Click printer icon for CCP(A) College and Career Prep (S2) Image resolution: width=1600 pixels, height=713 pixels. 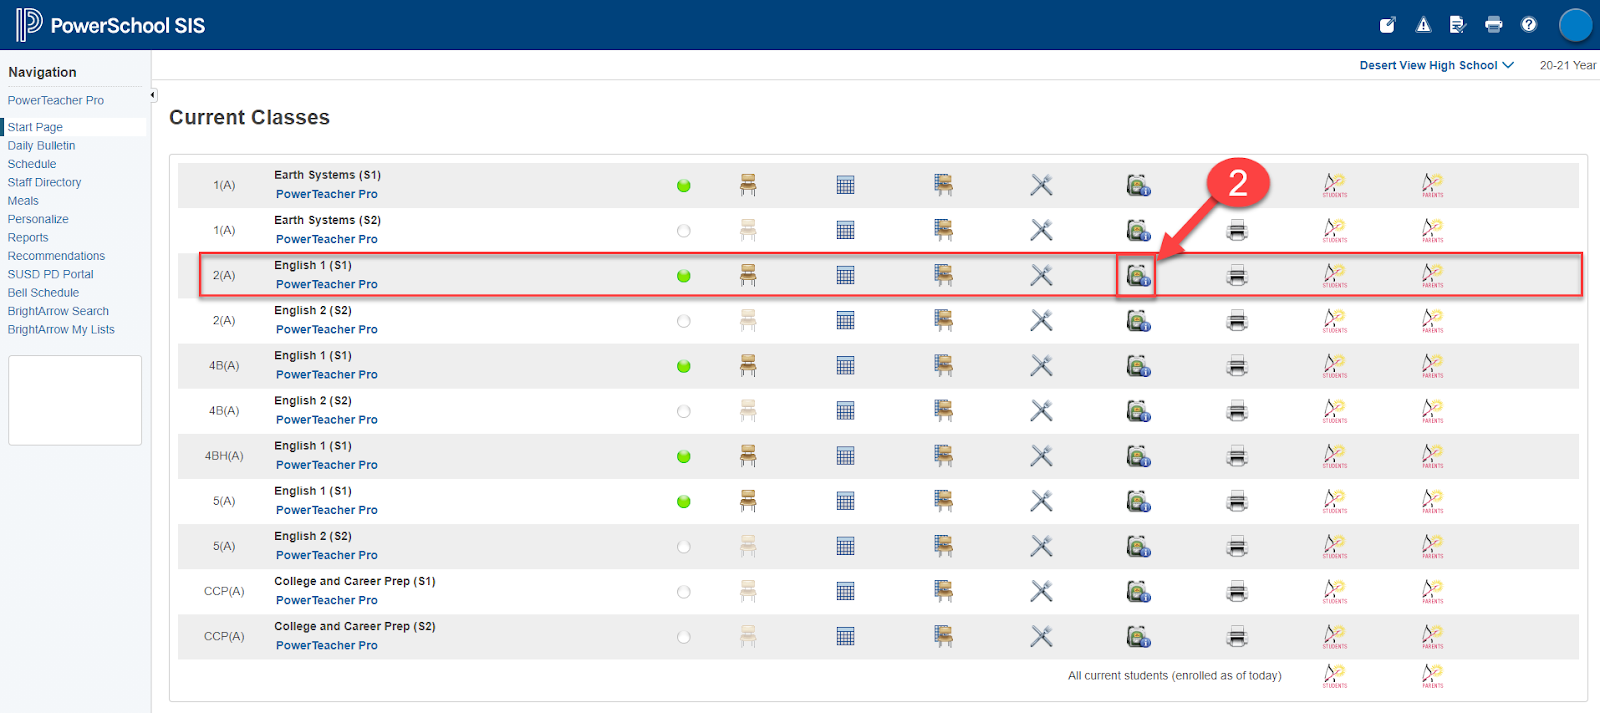tap(1237, 636)
